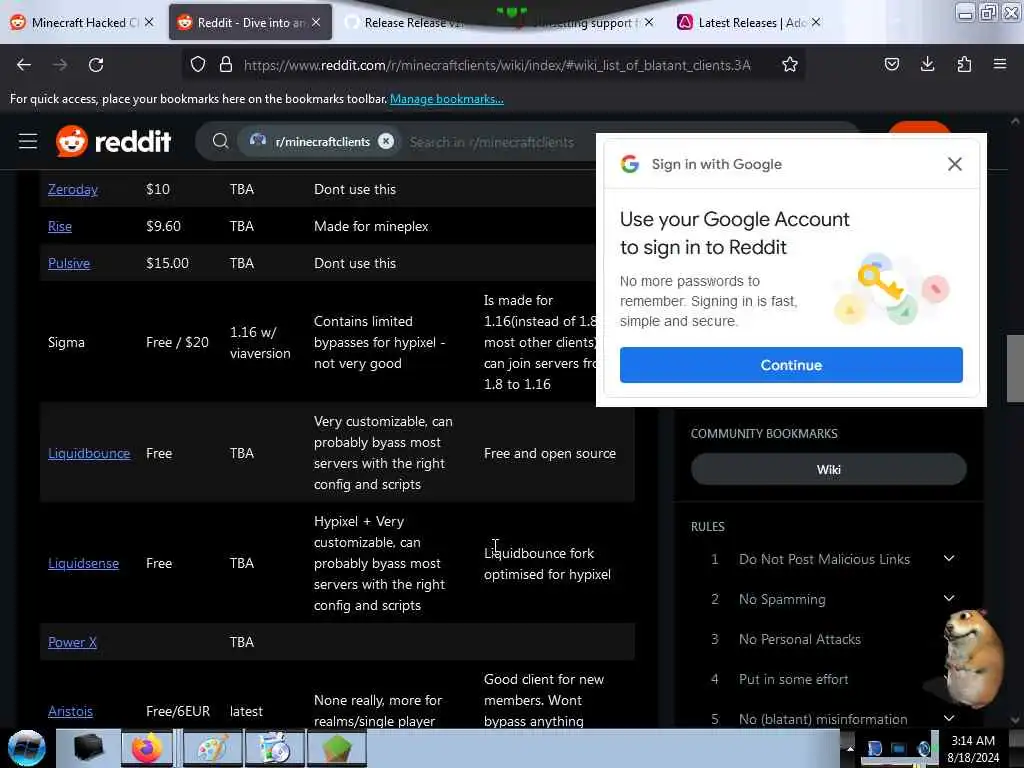Open the Power X client link
The width and height of the screenshot is (1024, 768).
(72, 642)
